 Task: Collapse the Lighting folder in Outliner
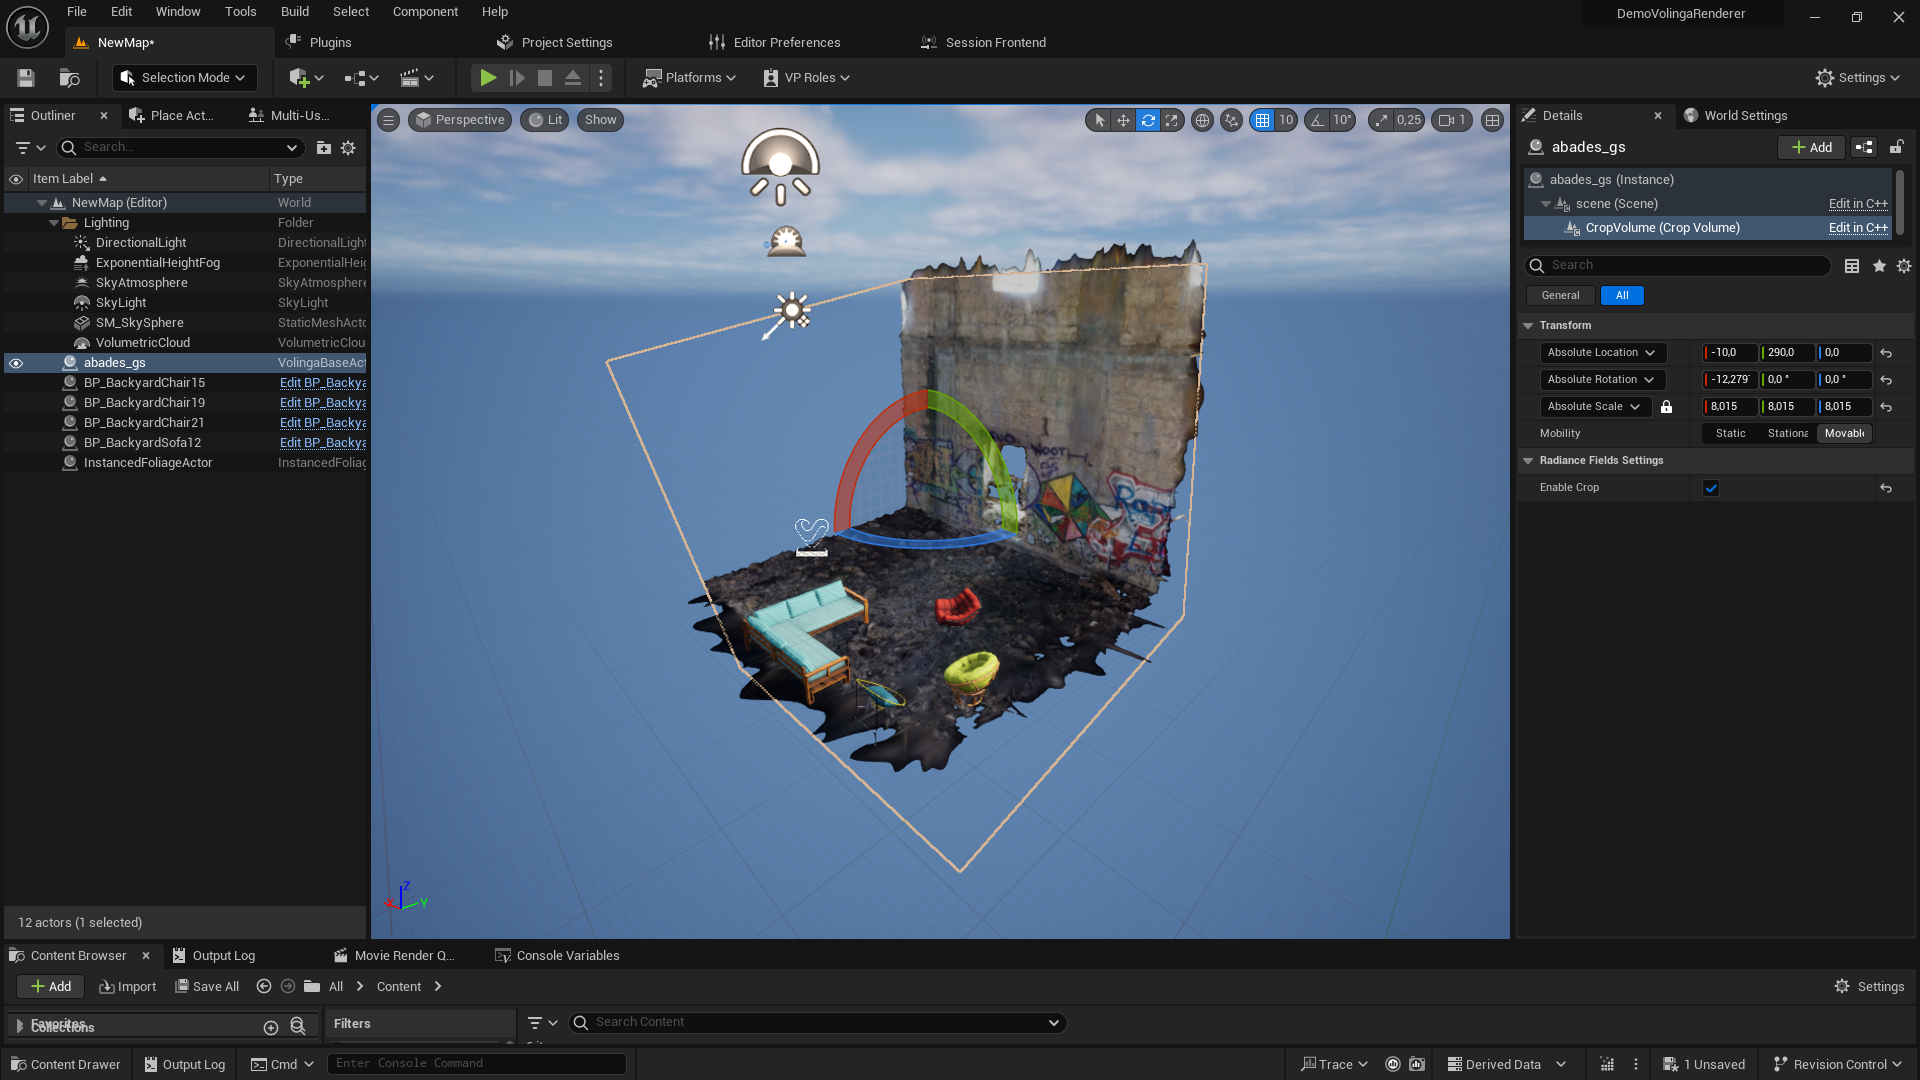(x=54, y=223)
